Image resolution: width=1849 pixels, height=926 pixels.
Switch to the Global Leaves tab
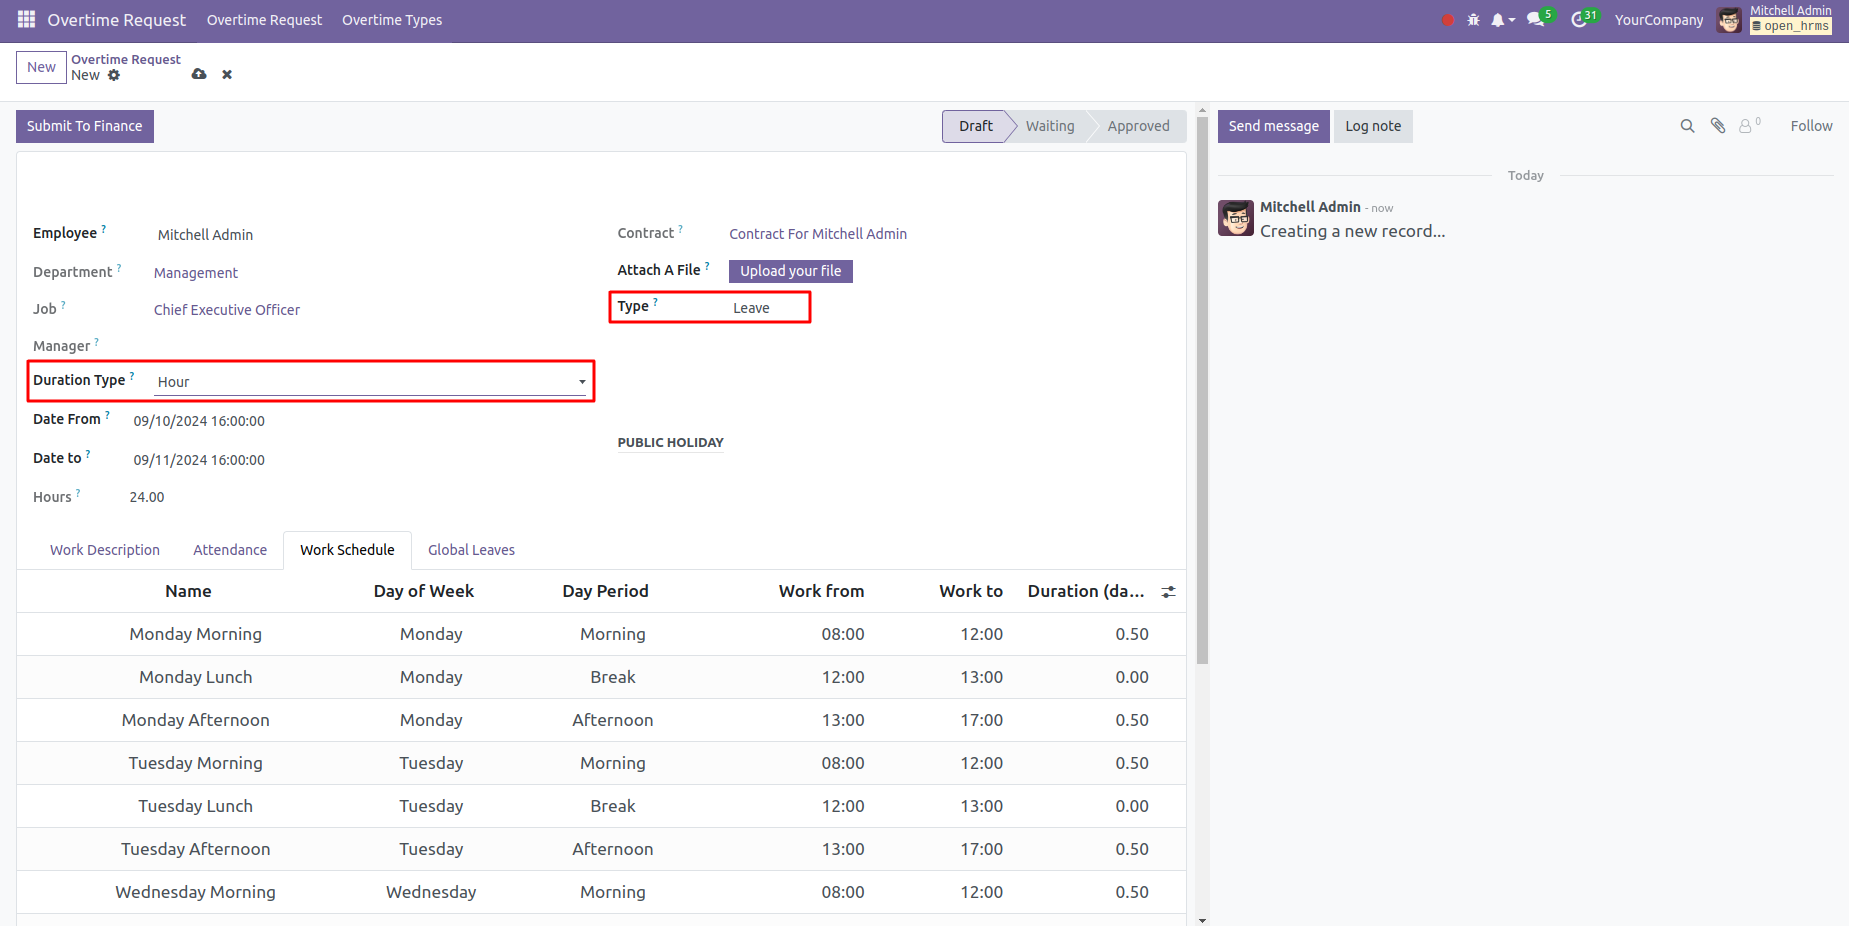(x=471, y=550)
